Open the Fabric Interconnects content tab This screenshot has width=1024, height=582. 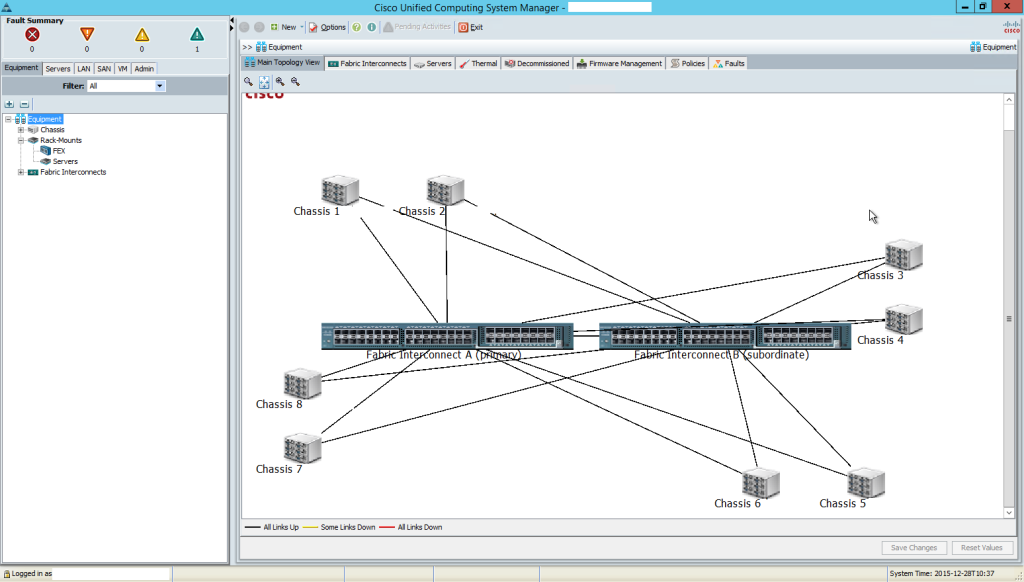367,63
